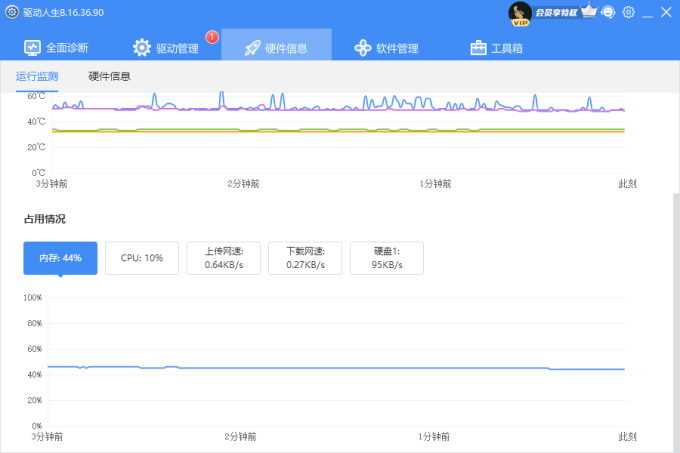This screenshot has height=453, width=680.
Task: Open settings gear in title bar
Action: tap(628, 12)
